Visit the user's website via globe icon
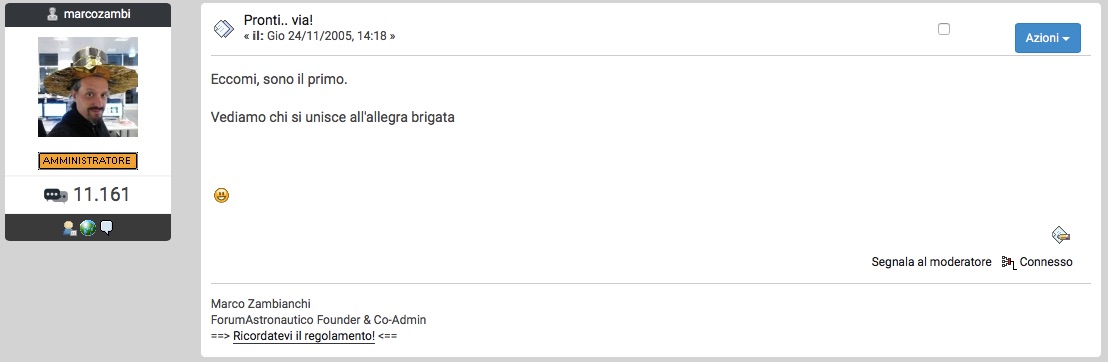The image size is (1108, 362). tap(88, 228)
